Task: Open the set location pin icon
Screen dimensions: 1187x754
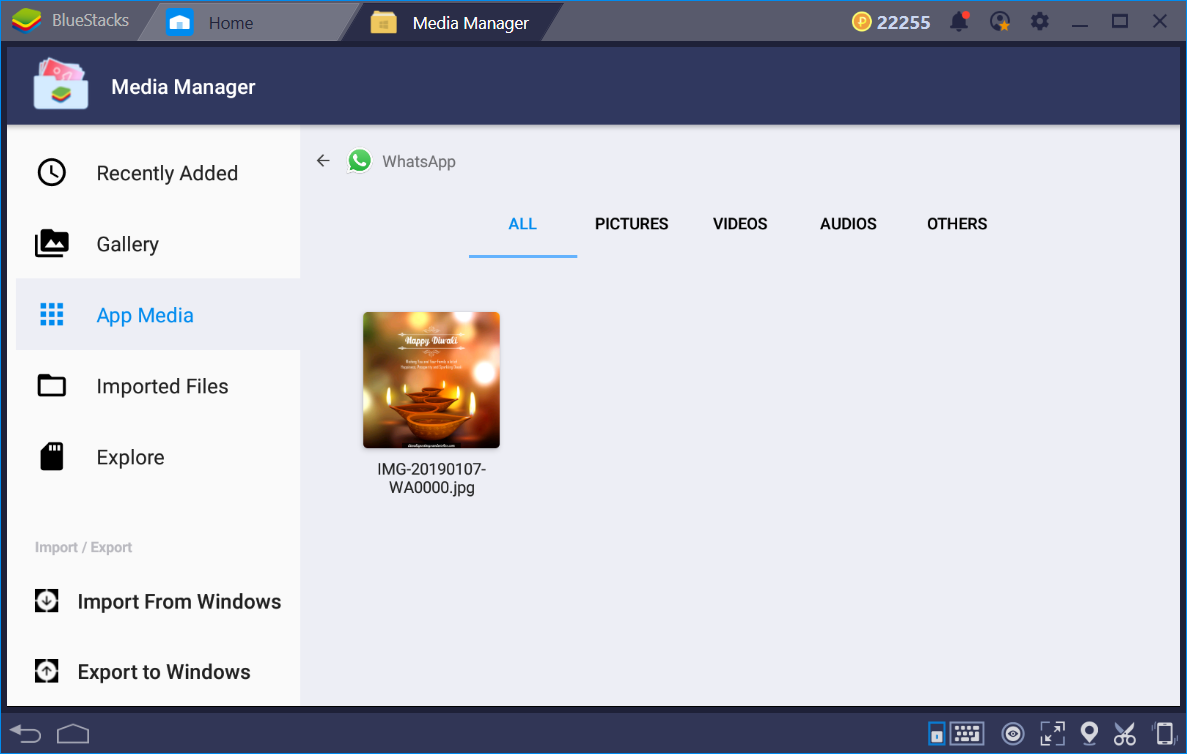Action: point(1089,734)
